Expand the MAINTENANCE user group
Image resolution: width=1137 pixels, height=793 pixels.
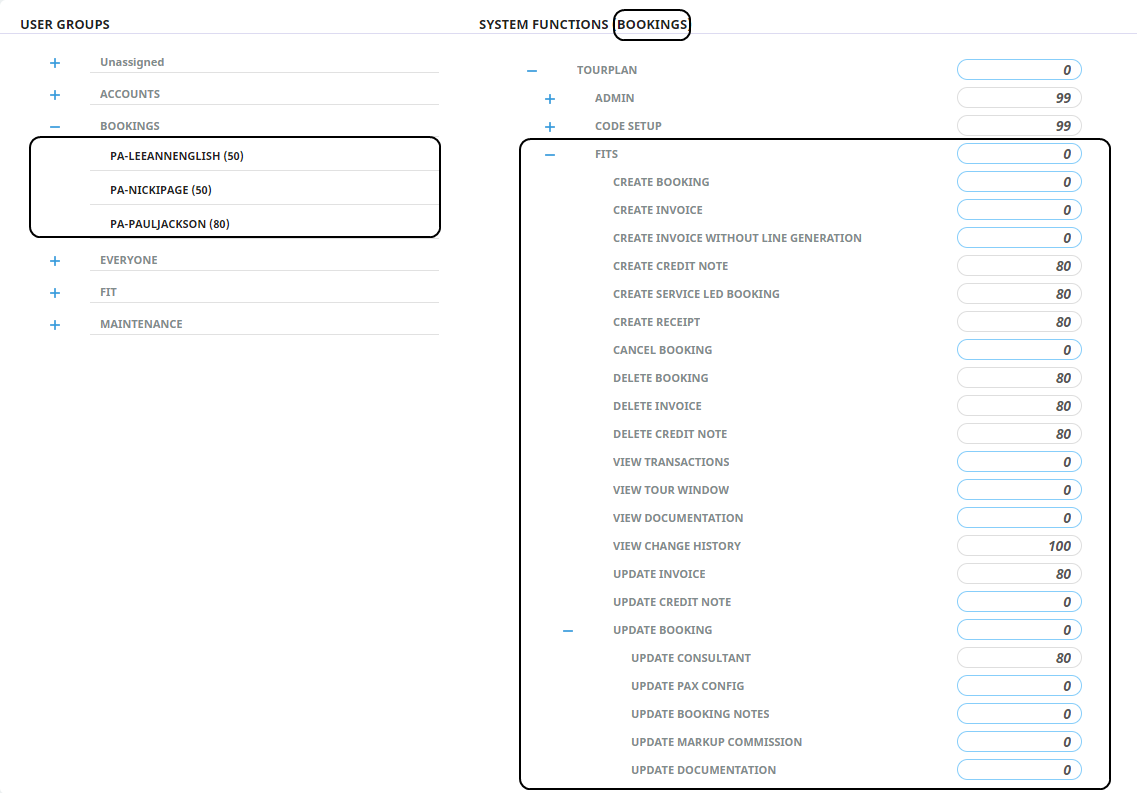click(x=55, y=325)
